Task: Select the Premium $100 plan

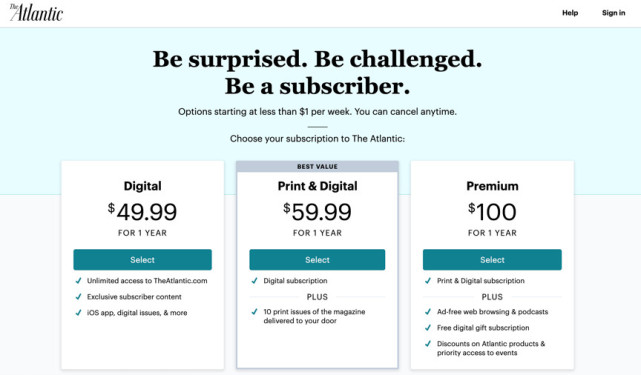Action: (492, 260)
